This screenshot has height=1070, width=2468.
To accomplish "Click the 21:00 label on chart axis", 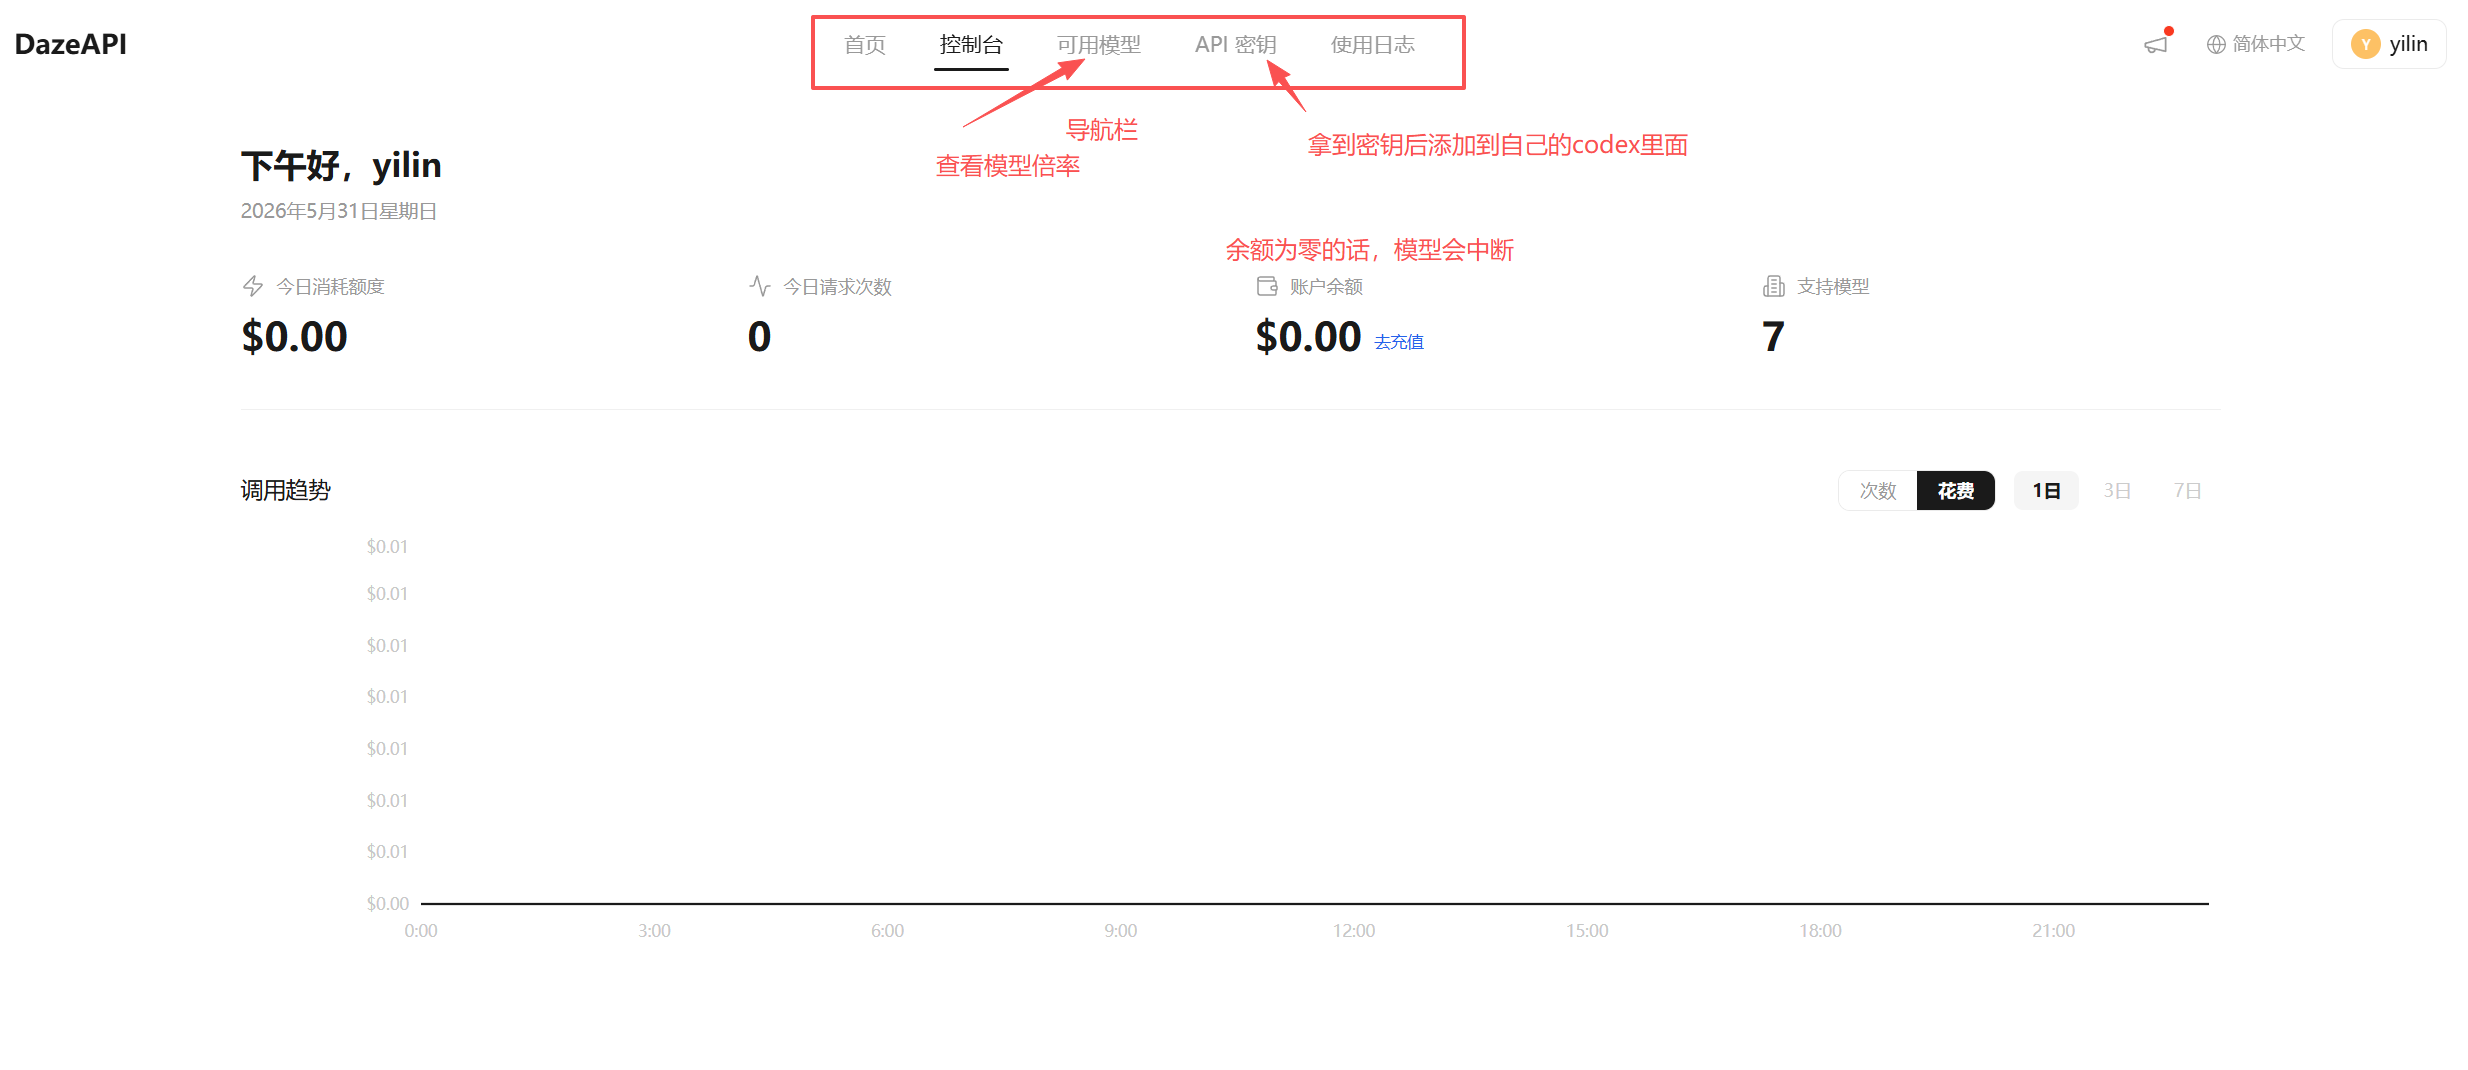I will (2053, 931).
